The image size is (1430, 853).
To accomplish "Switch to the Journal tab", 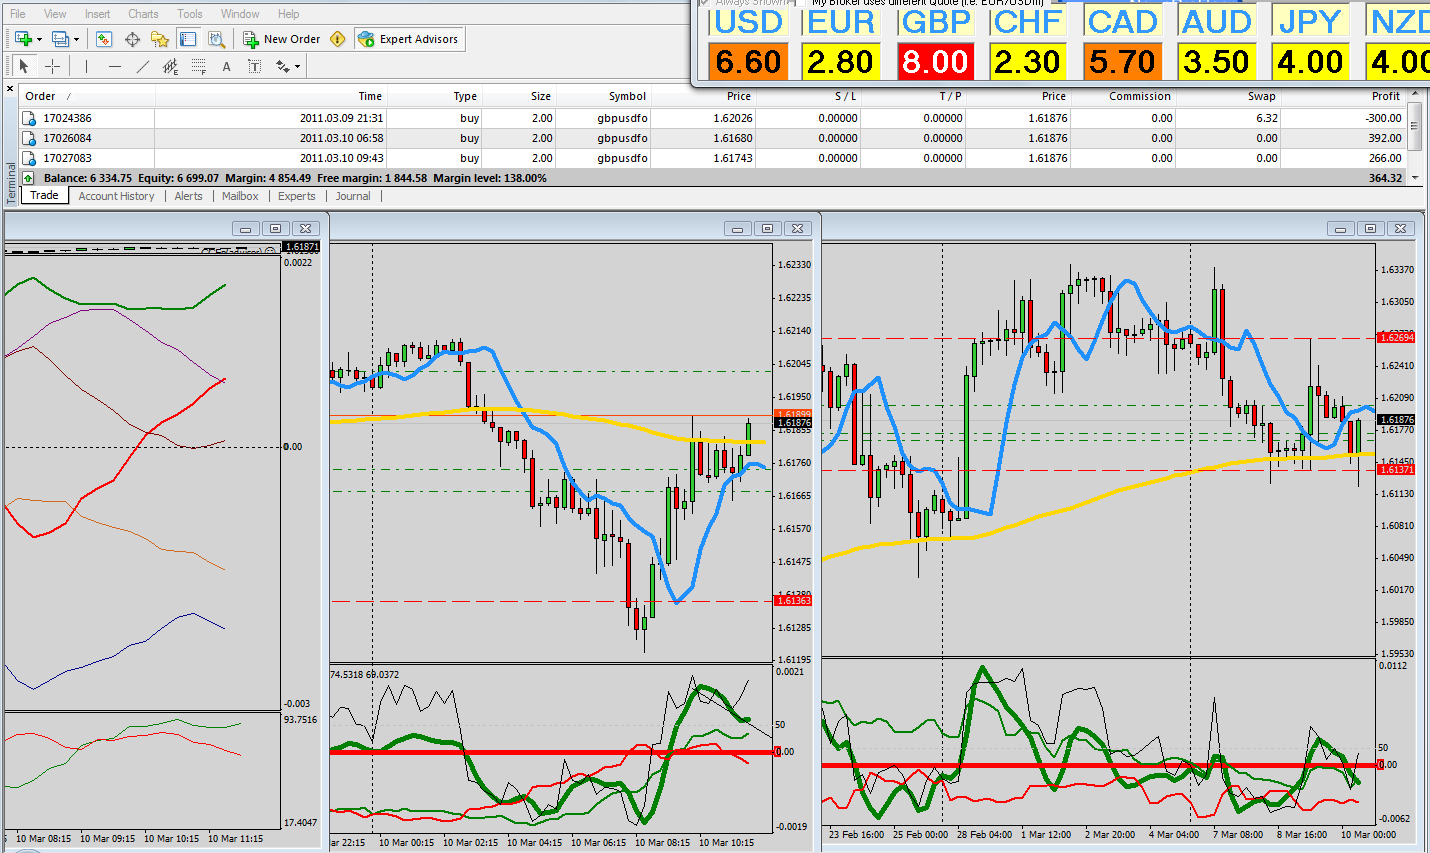I will point(353,196).
